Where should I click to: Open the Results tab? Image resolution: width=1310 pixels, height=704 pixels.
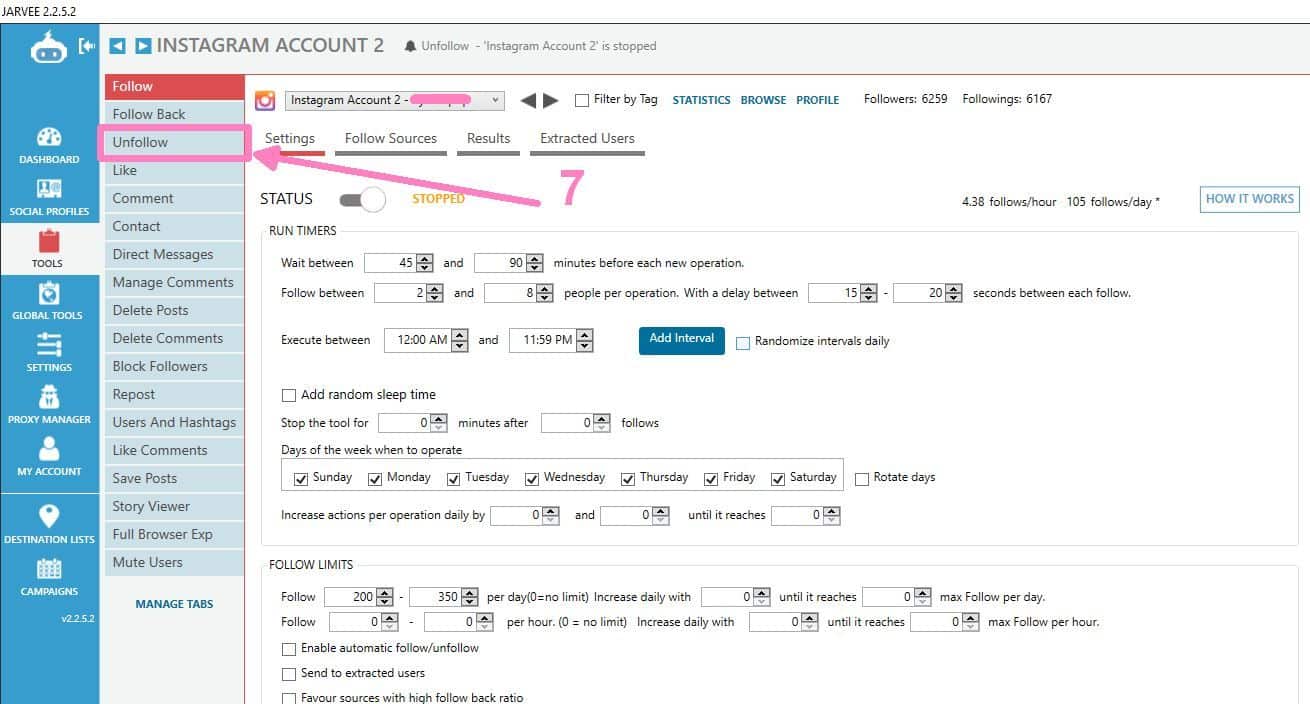coord(489,139)
